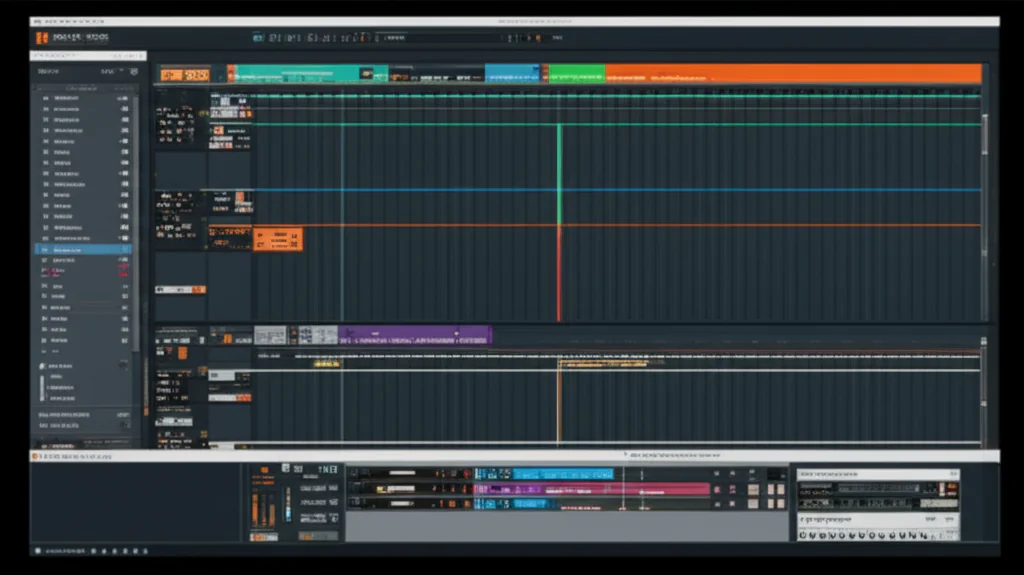Select the small yellow clip in the lower editor
This screenshot has height=575, width=1024.
(x=327, y=364)
